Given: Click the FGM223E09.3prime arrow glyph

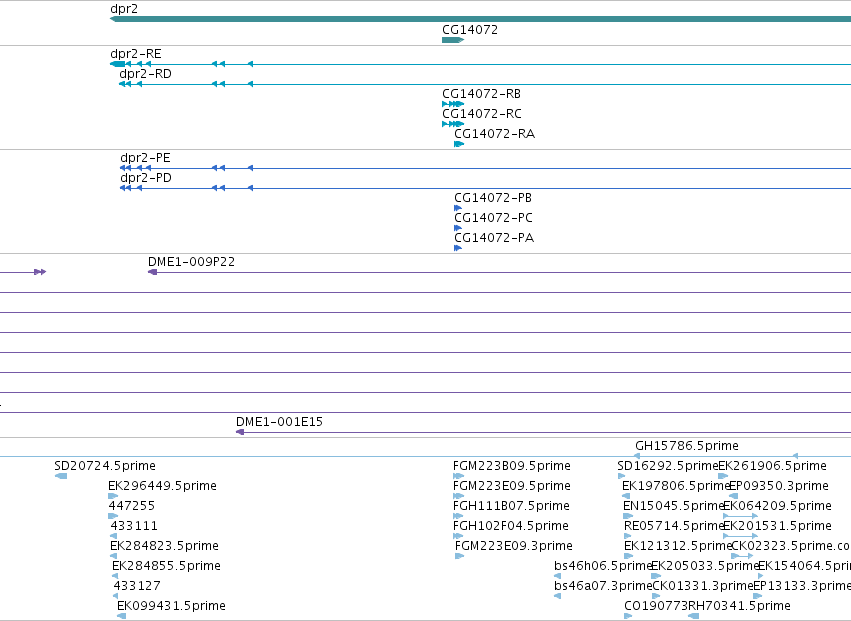Looking at the screenshot, I should (x=460, y=556).
